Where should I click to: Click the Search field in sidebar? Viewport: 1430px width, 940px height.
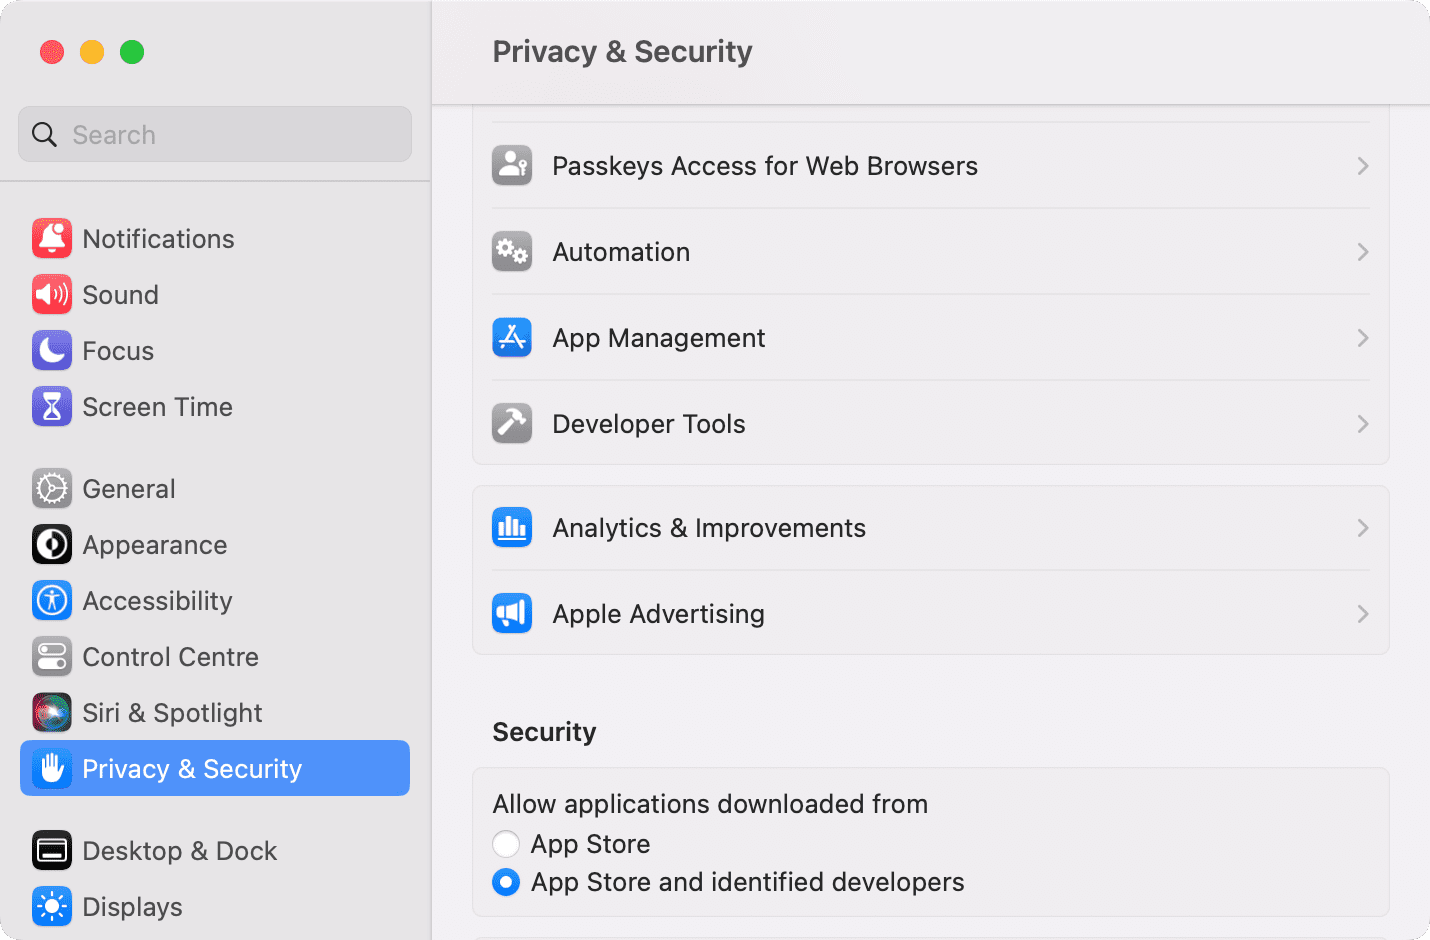(x=215, y=135)
